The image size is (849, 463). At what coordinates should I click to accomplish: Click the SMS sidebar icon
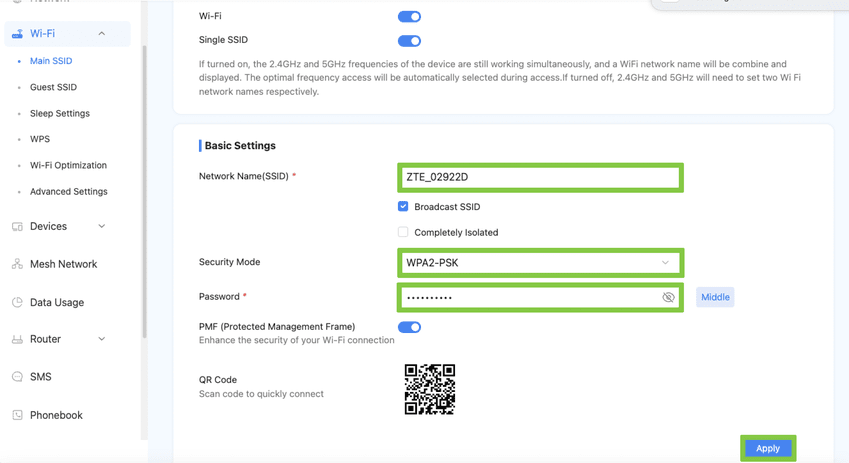click(17, 377)
